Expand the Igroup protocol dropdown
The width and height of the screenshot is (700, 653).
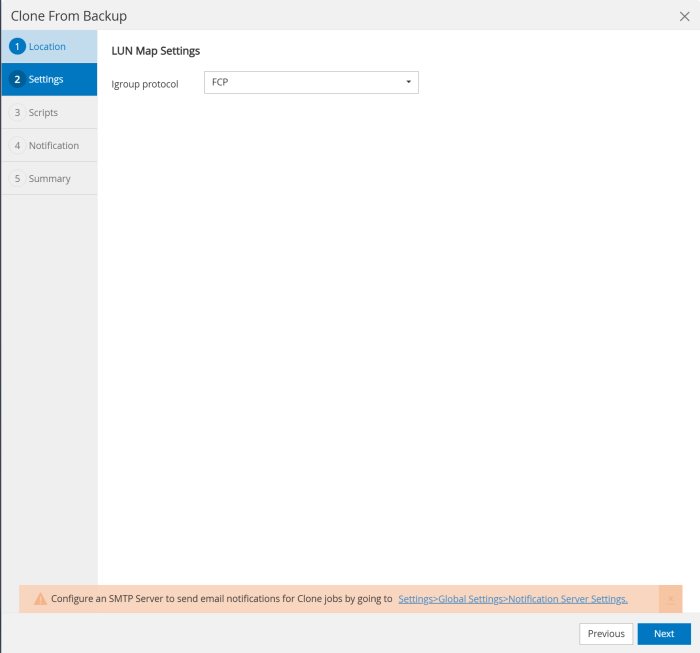[311, 83]
